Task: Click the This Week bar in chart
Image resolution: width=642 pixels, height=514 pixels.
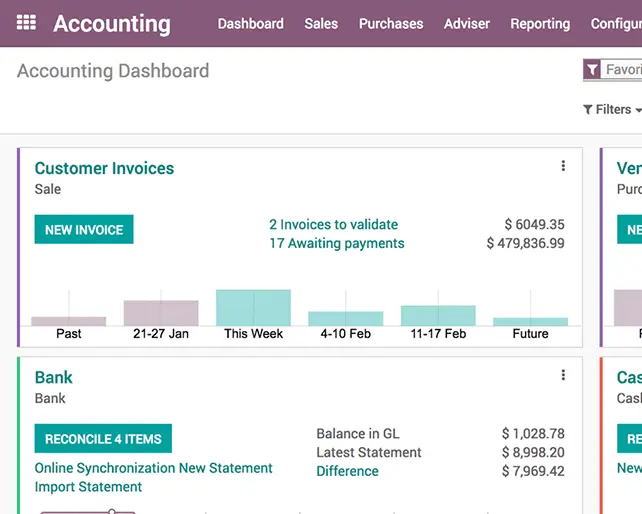Action: pyautogui.click(x=253, y=308)
